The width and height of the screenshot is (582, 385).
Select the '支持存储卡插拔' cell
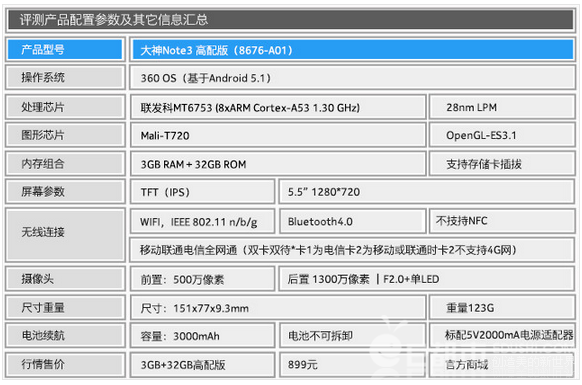click(x=502, y=164)
